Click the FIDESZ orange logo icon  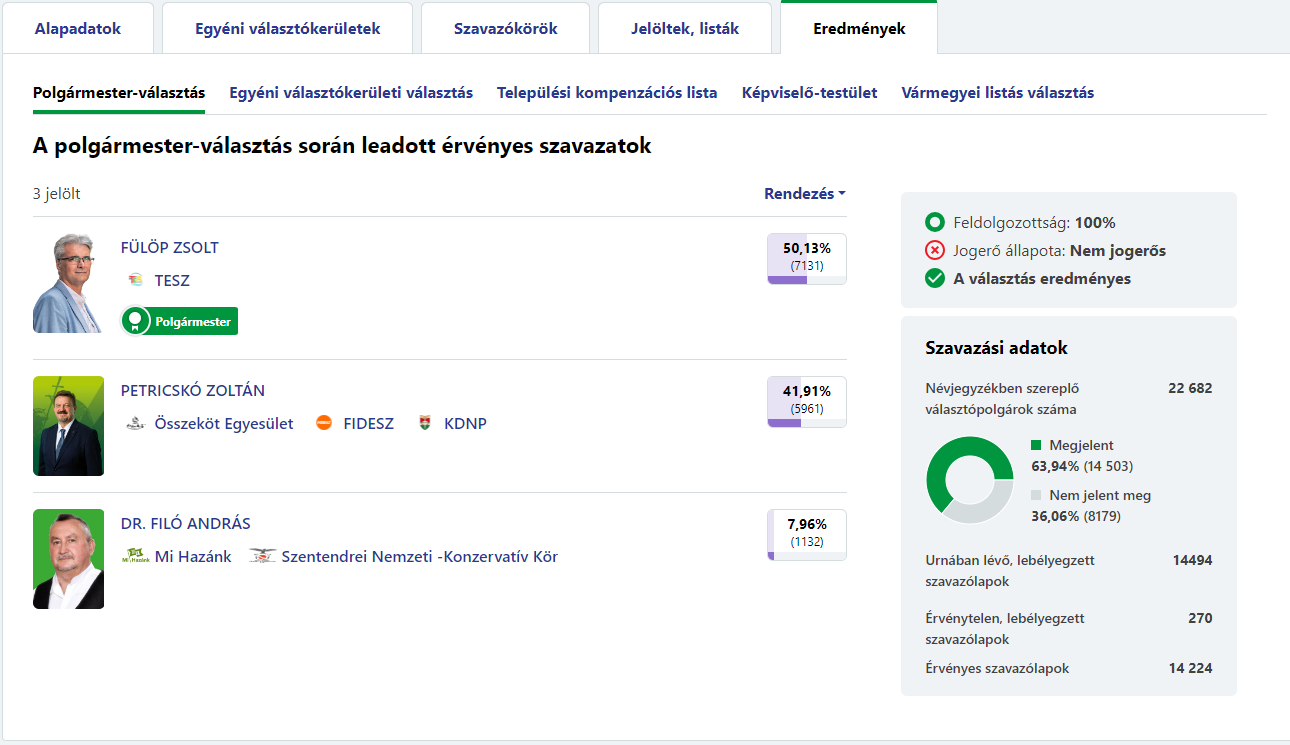click(x=324, y=424)
